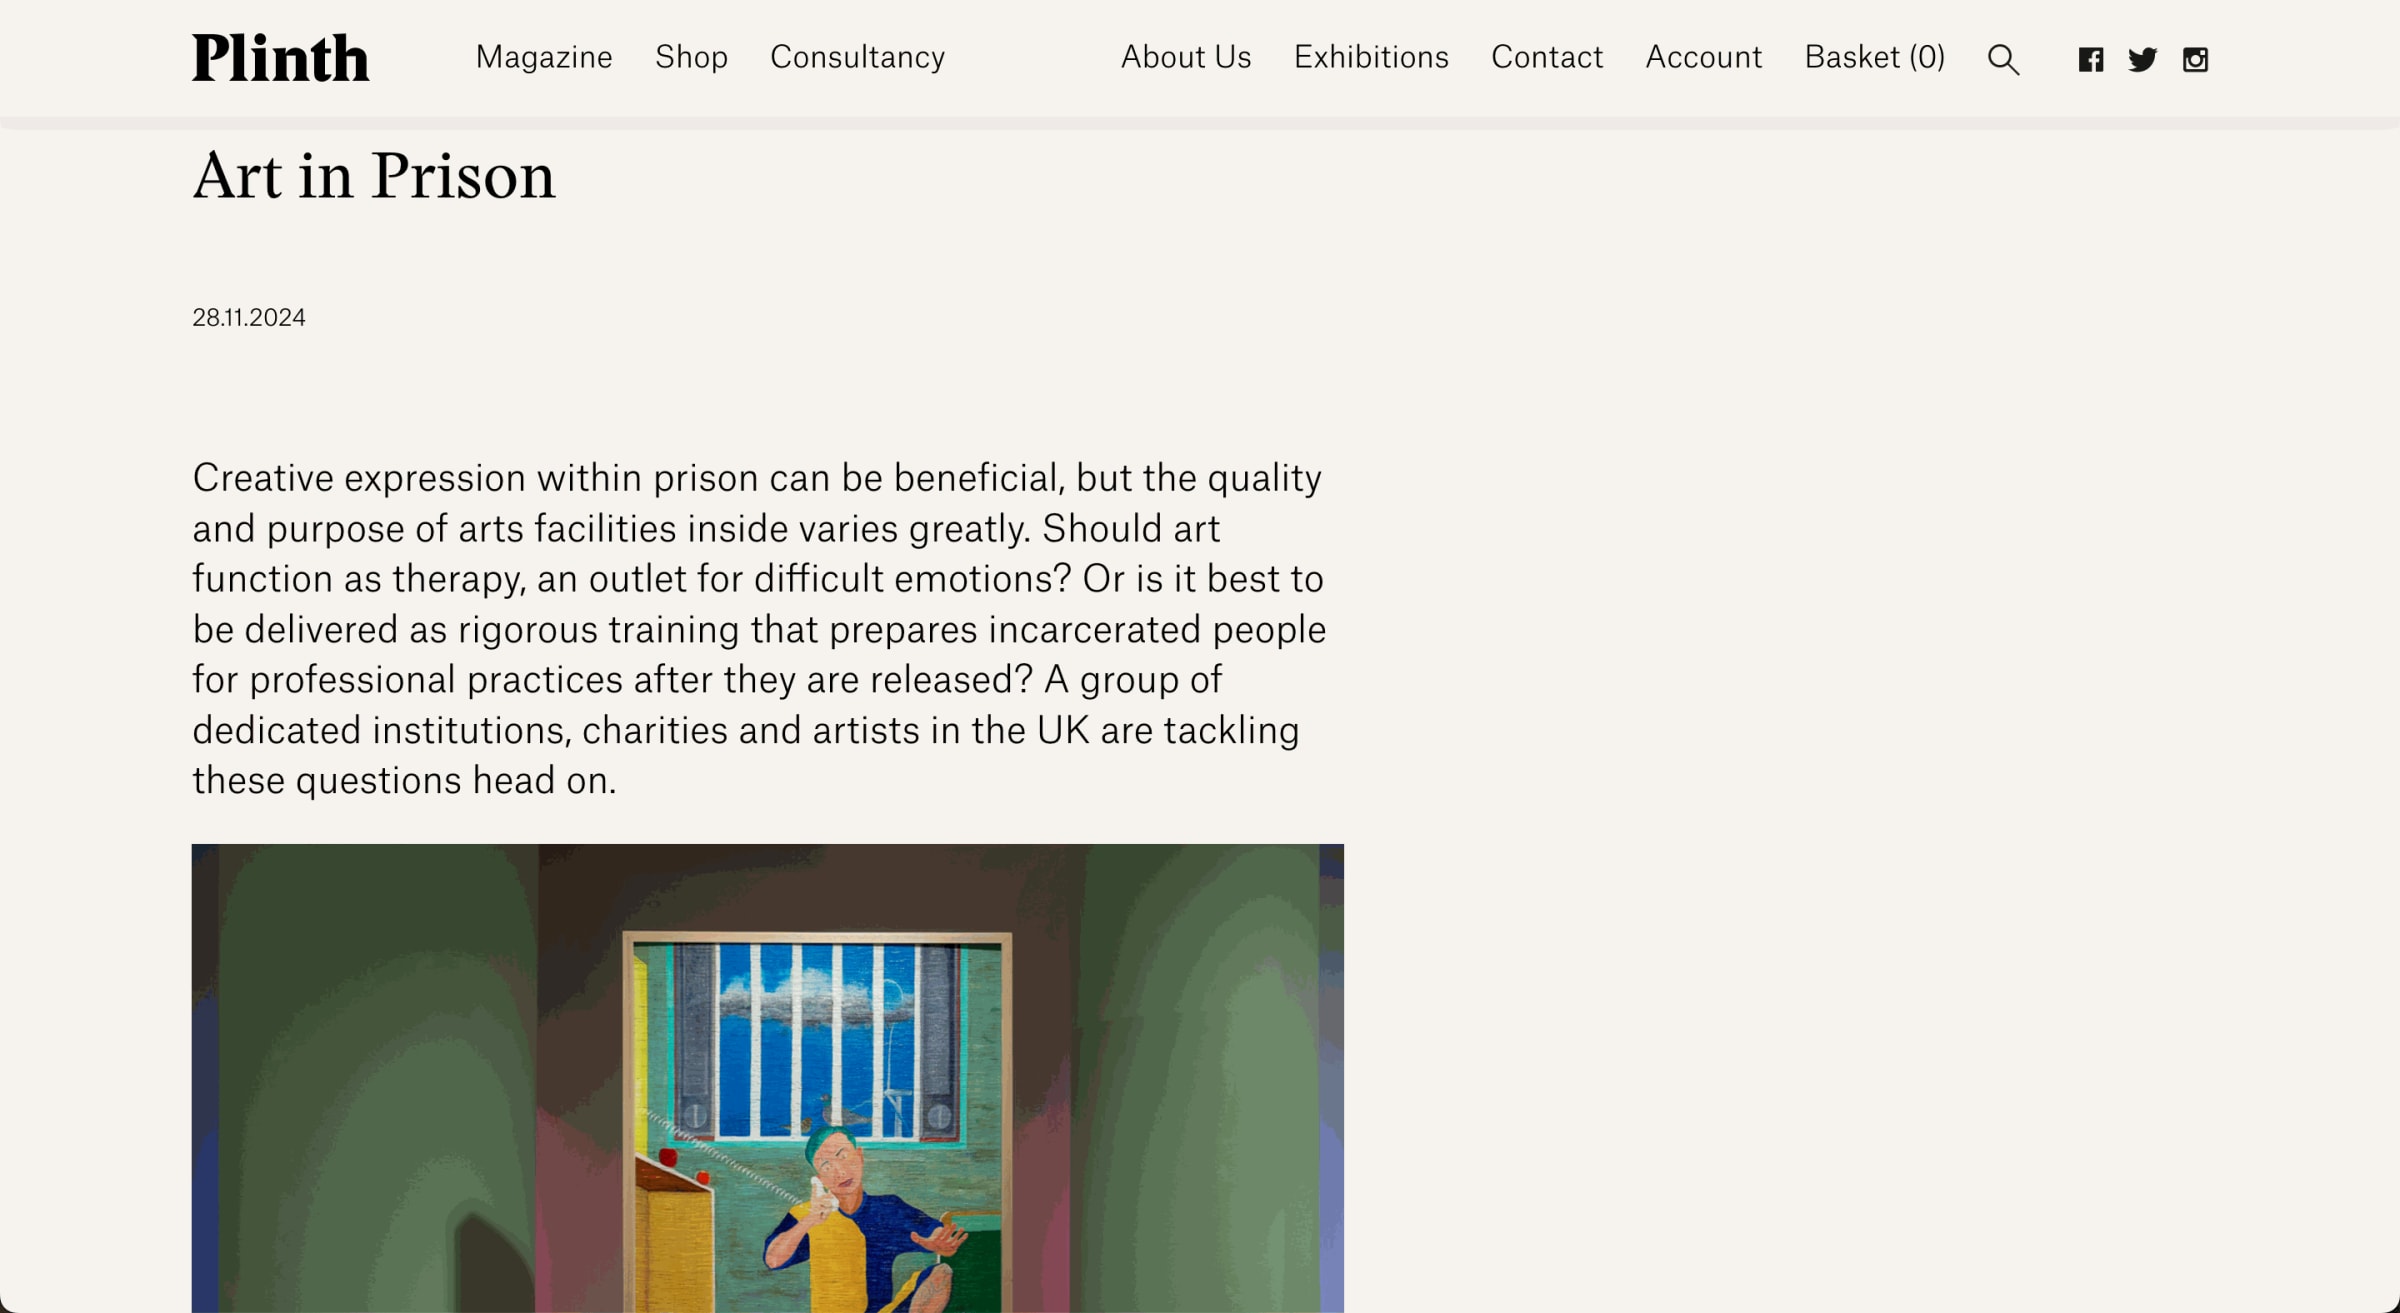The width and height of the screenshot is (2400, 1313).
Task: Click the Contact link
Action: point(1547,58)
